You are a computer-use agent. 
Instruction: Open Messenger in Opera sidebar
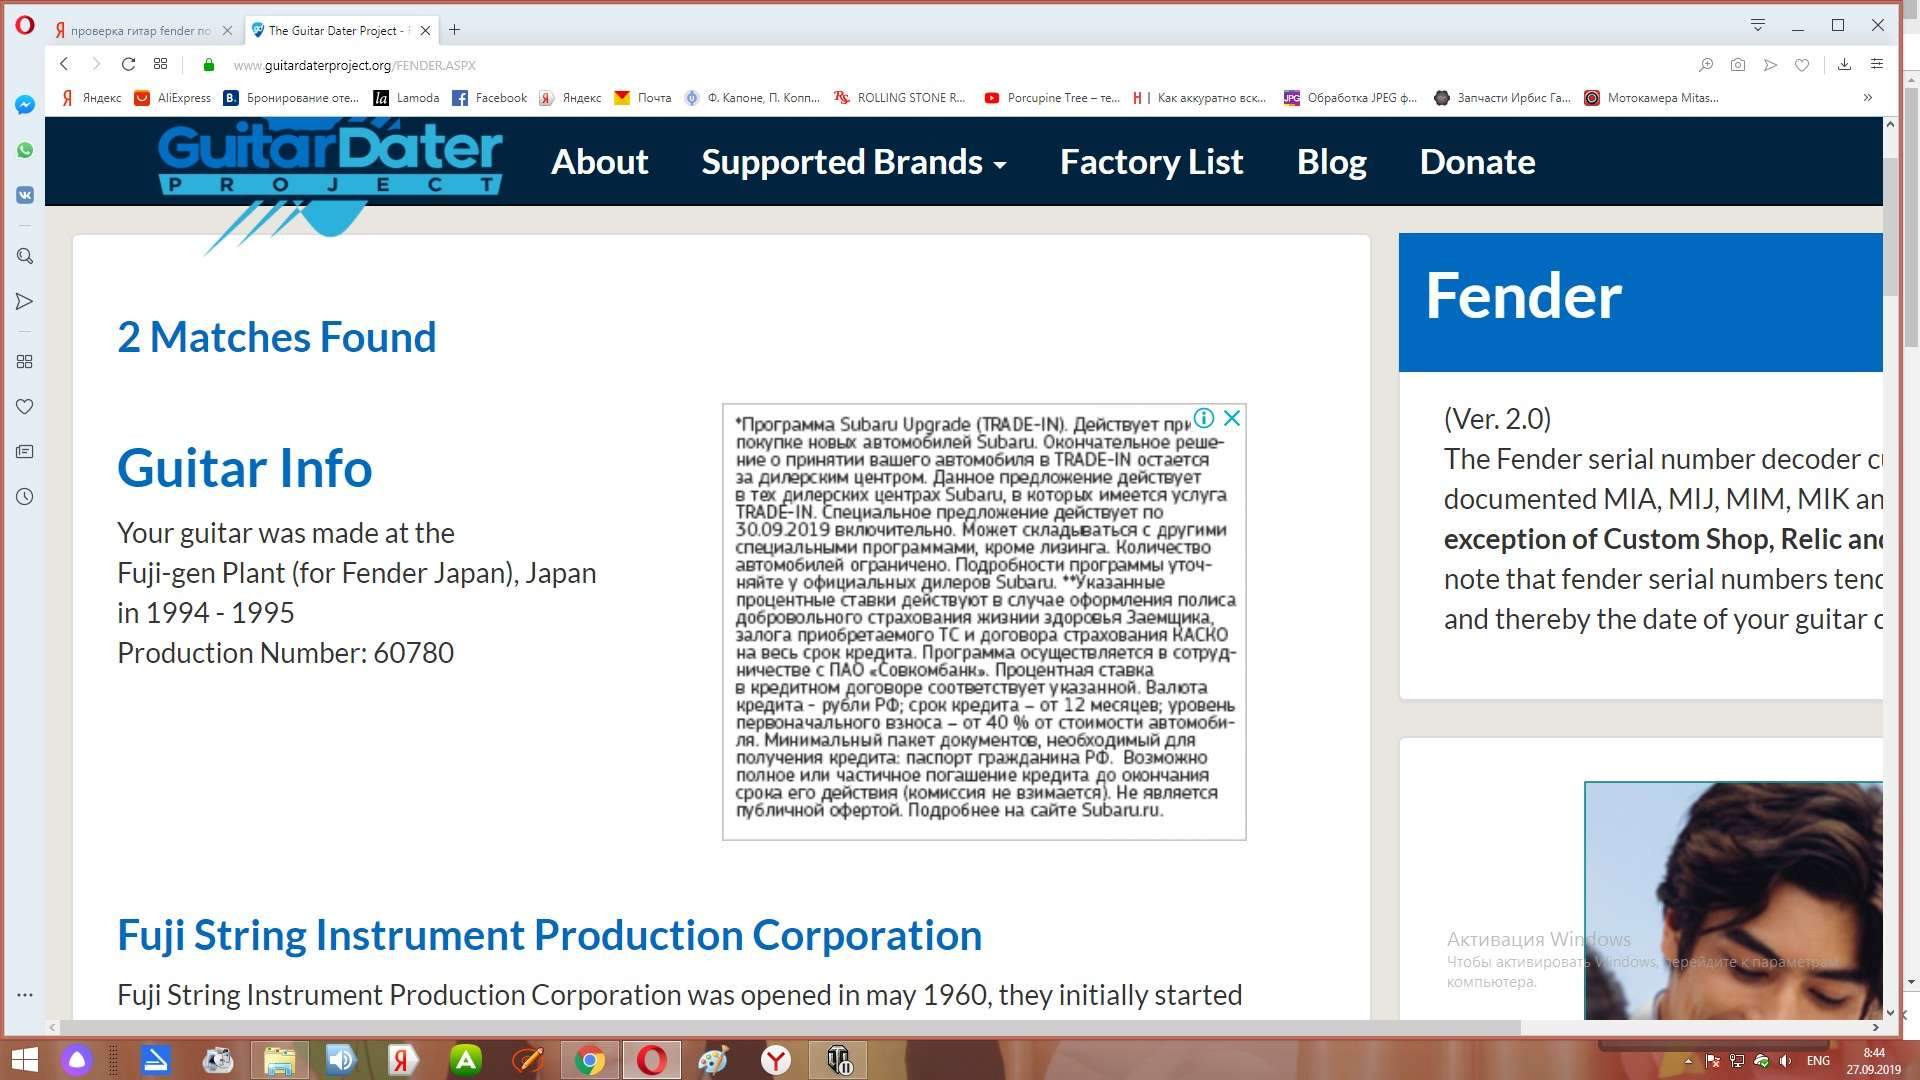tap(25, 105)
